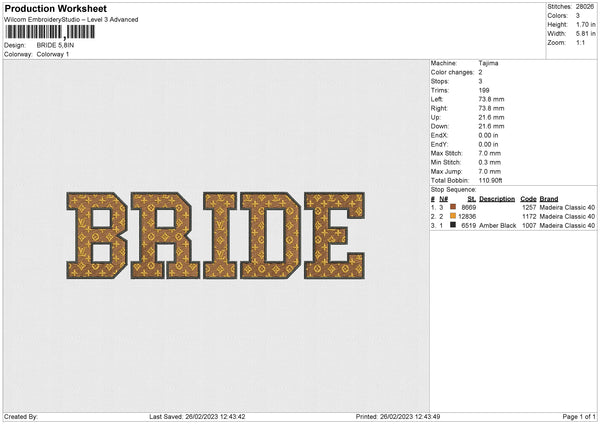600x424 pixels.
Task: Click the 'Color changes:' label
Action: pos(452,72)
